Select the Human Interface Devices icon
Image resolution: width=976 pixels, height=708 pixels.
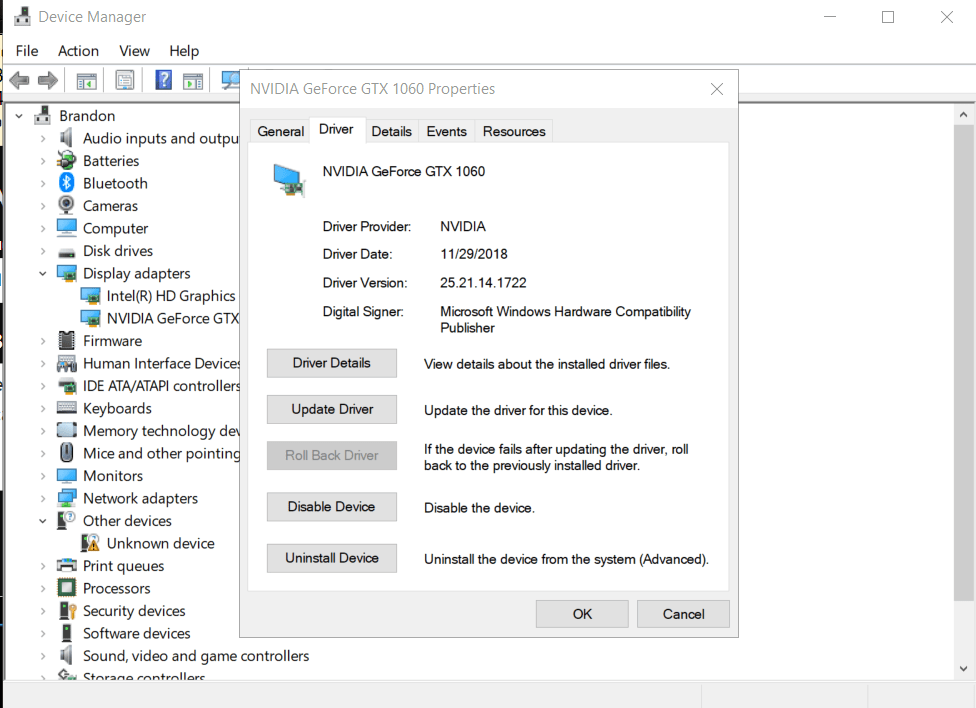(x=67, y=363)
